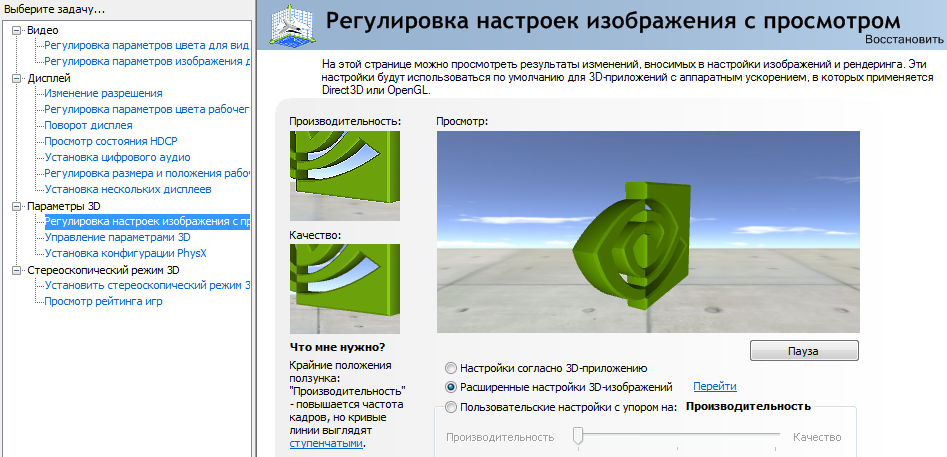Open the ступенчатыми help link
The image size is (947, 457).
326,443
